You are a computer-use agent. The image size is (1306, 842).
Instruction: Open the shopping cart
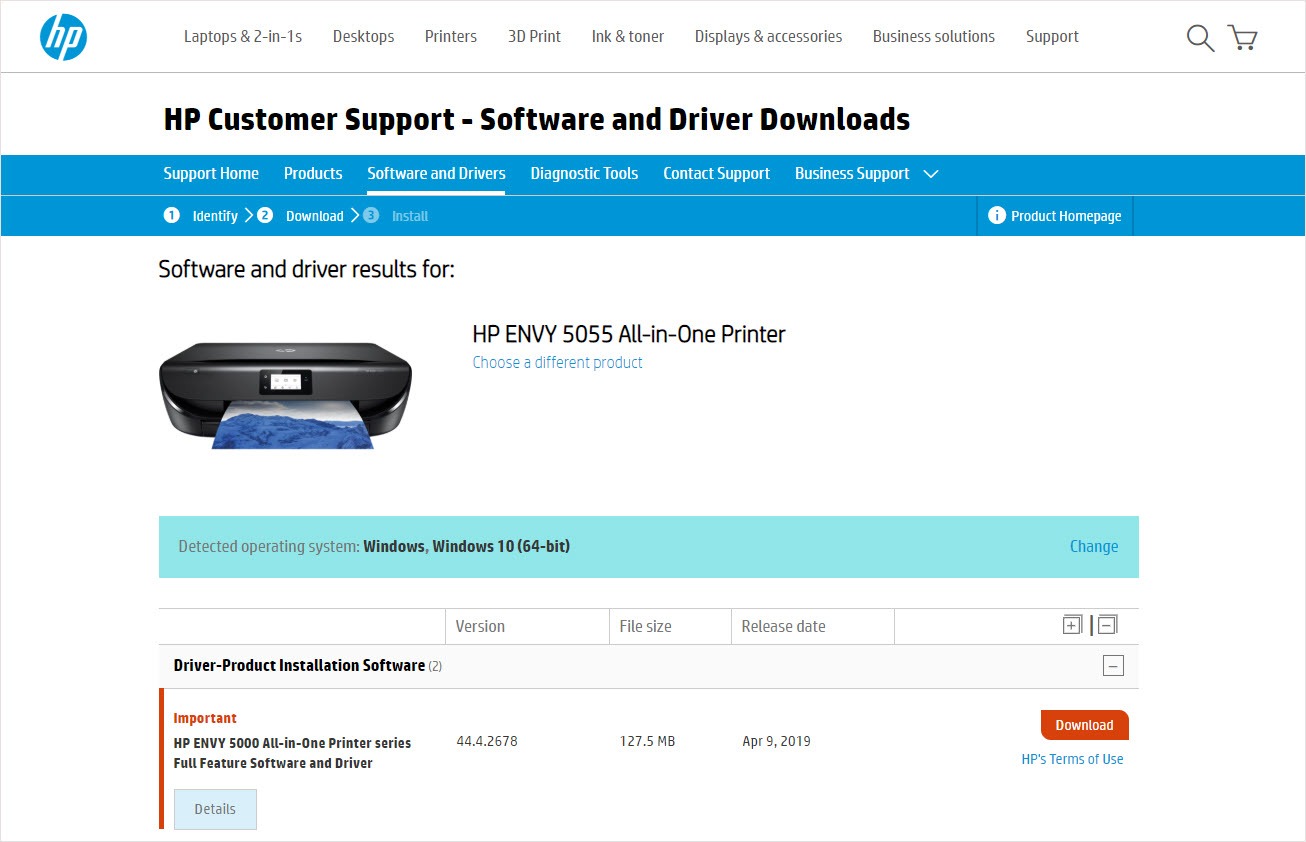(x=1242, y=37)
